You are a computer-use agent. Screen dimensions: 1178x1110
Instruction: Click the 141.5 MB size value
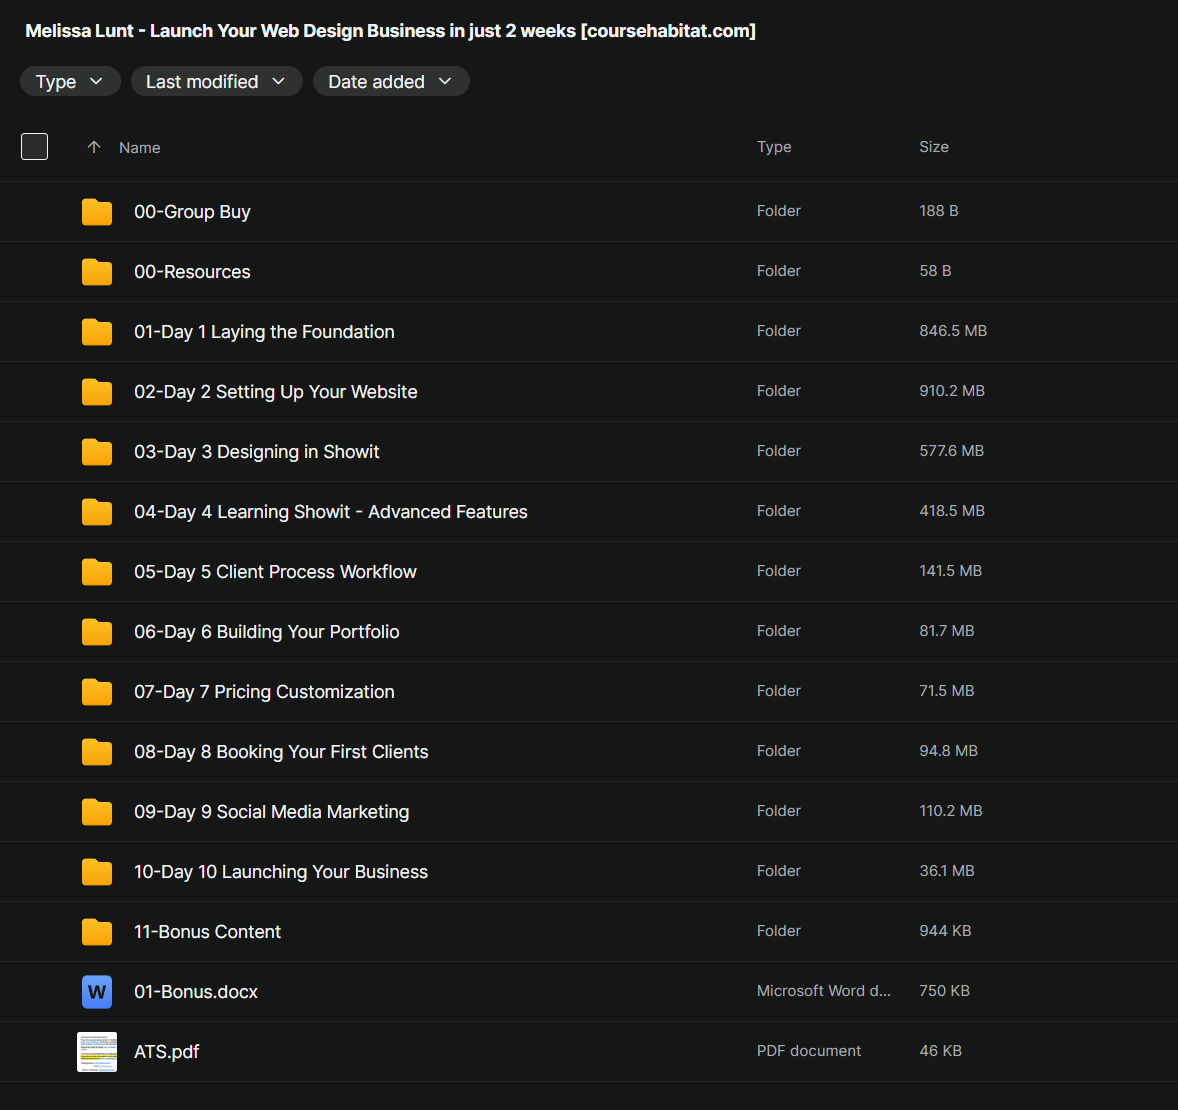tap(950, 571)
